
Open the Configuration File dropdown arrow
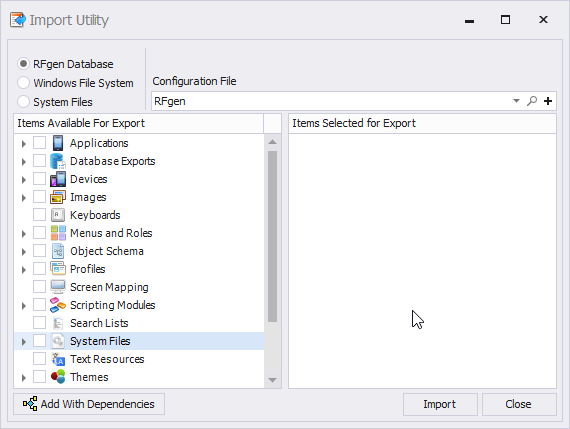tap(516, 101)
